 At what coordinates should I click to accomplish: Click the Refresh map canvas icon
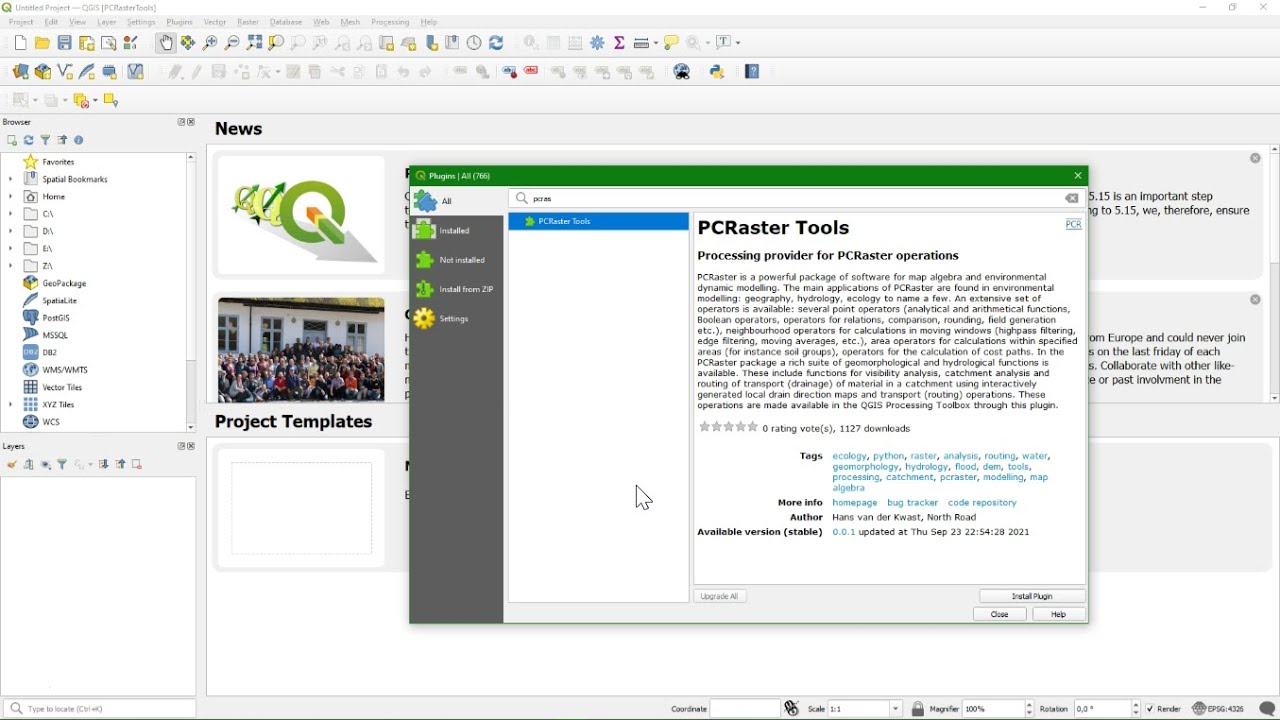[496, 43]
